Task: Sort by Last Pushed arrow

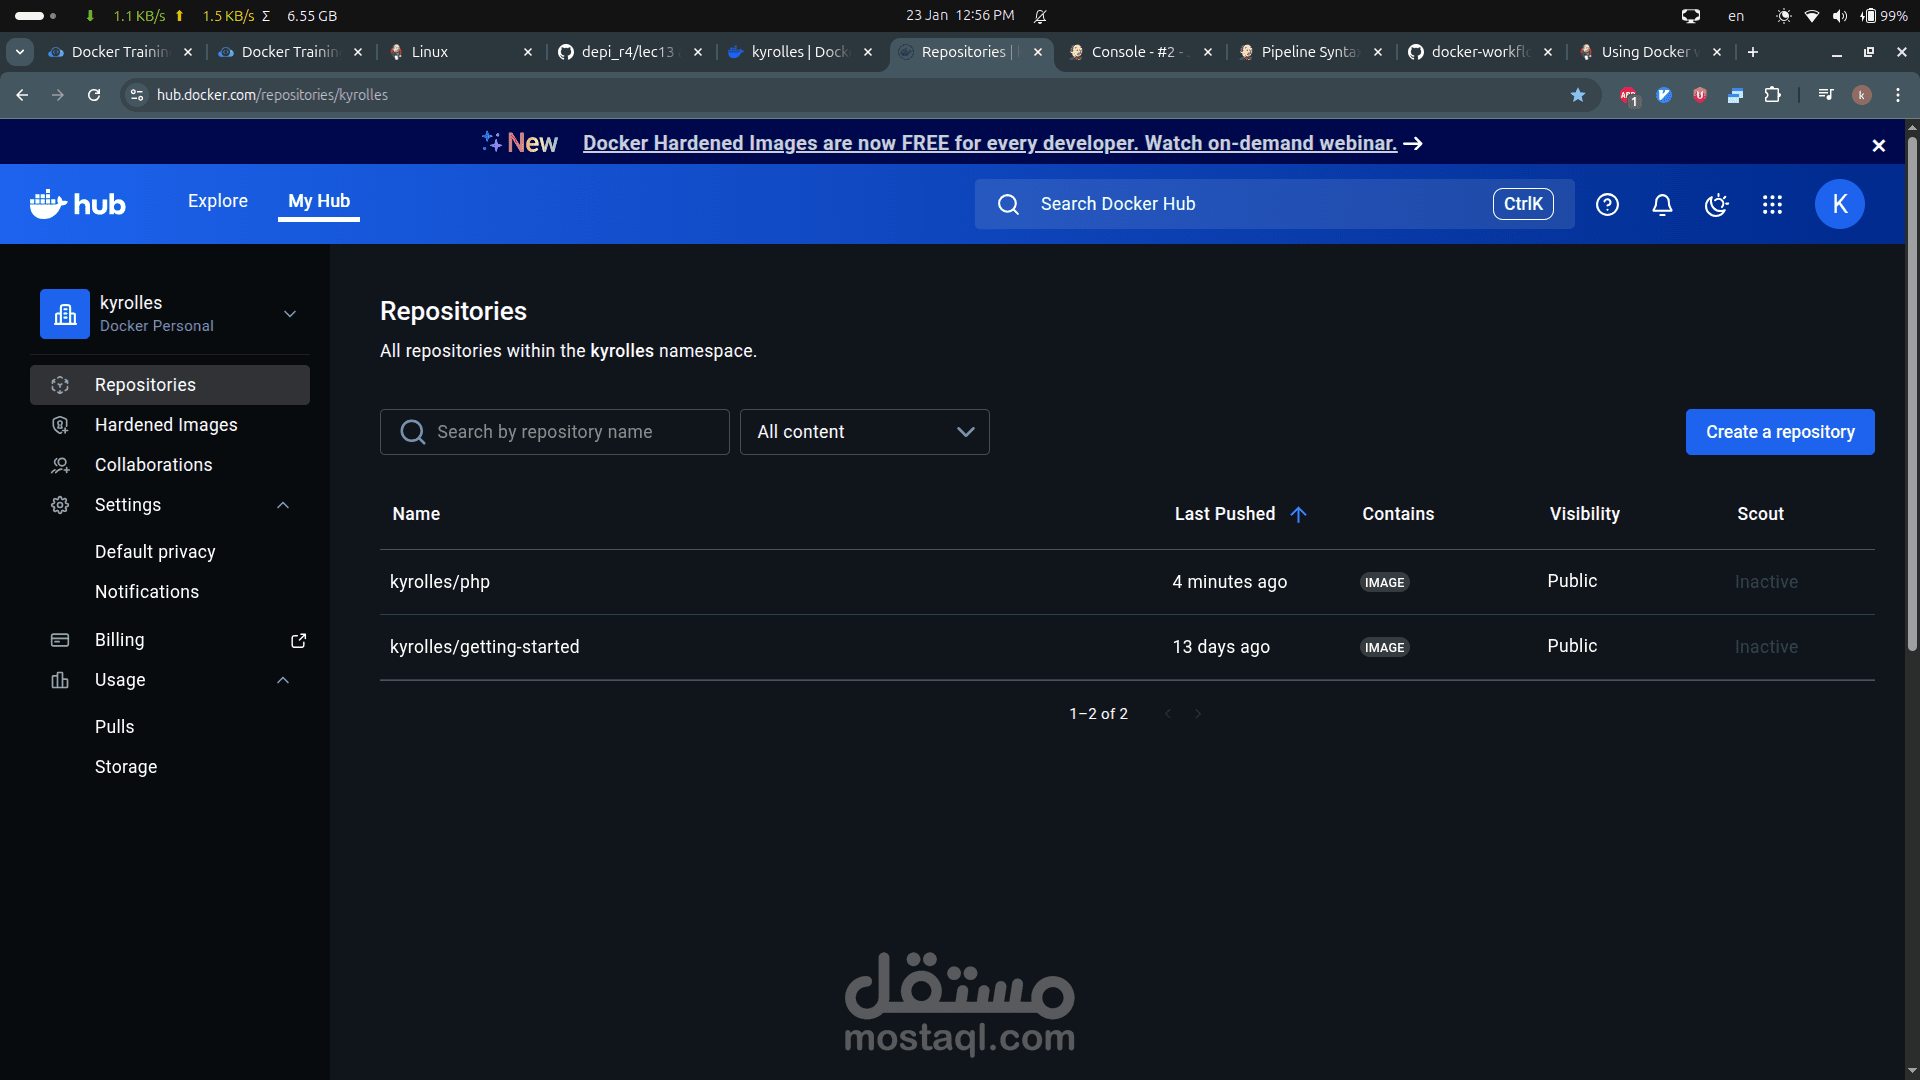Action: pyautogui.click(x=1298, y=514)
